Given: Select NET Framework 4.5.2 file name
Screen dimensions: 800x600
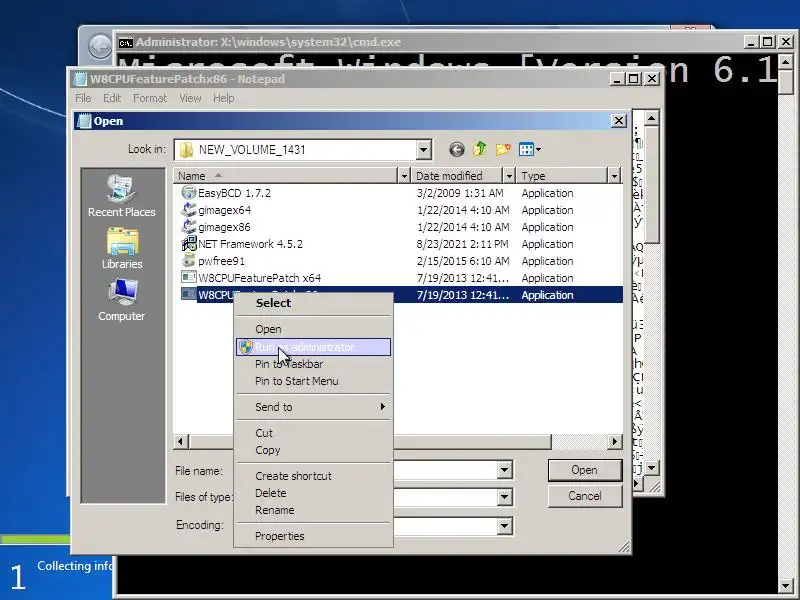Looking at the screenshot, I should [x=250, y=244].
